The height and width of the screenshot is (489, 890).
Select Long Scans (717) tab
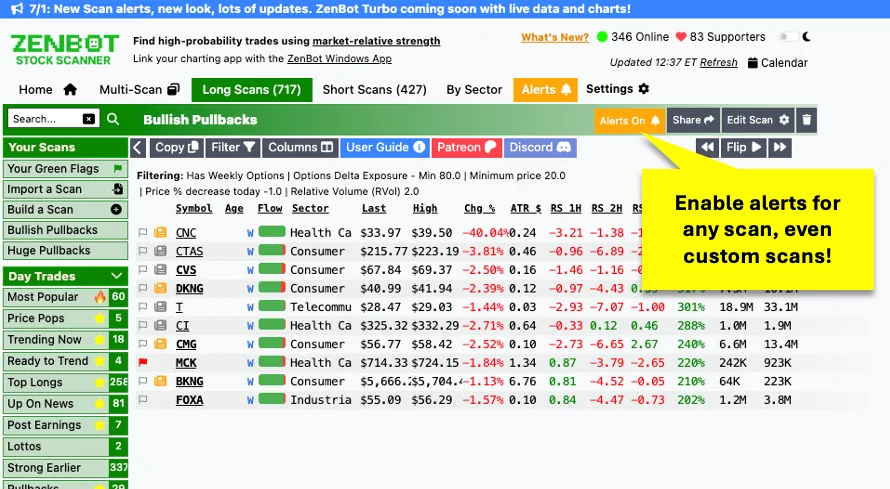click(x=251, y=90)
